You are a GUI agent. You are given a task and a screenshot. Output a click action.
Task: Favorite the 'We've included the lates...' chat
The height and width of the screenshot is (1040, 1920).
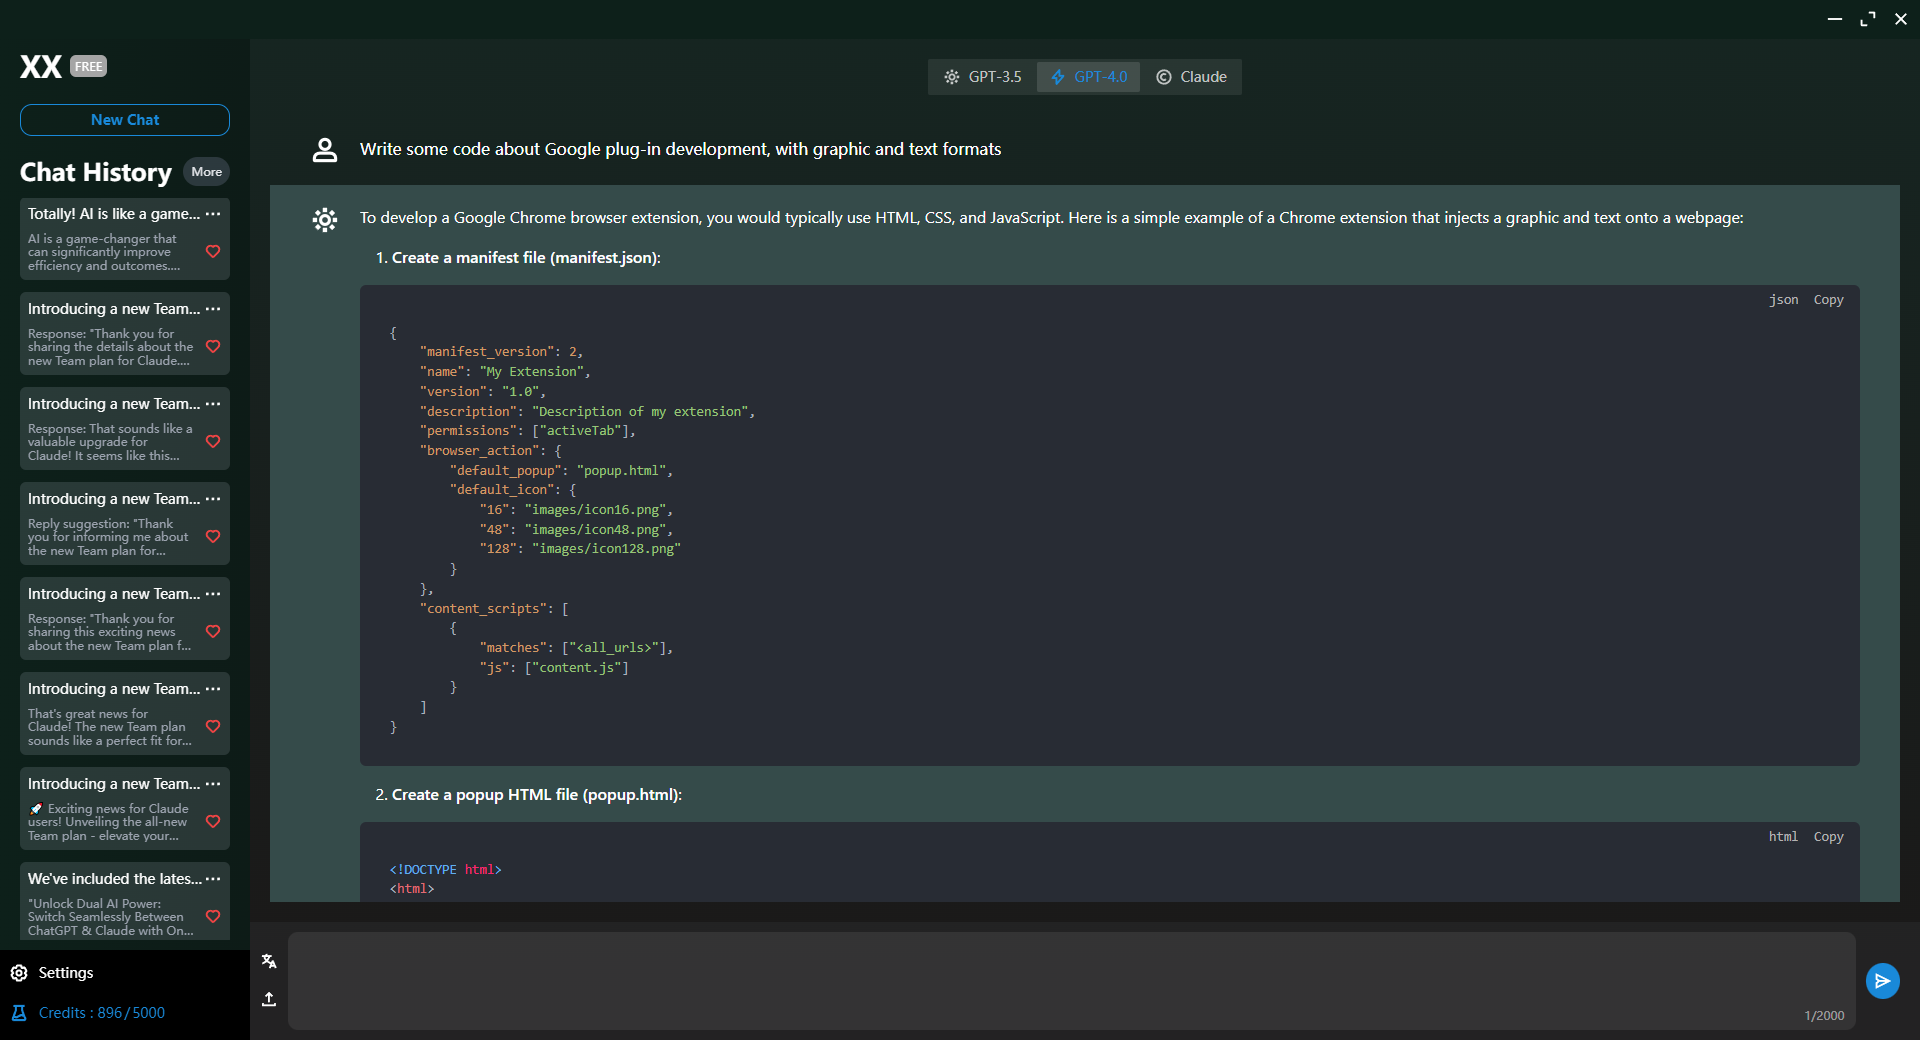click(x=213, y=917)
